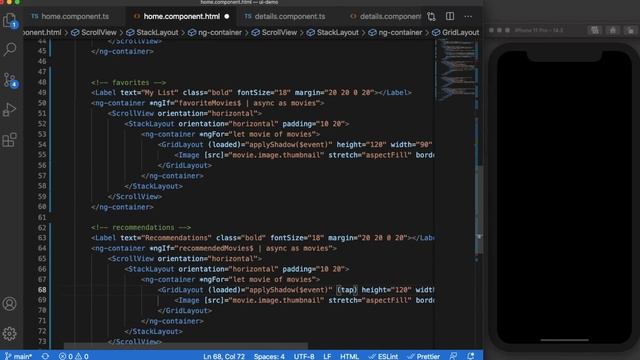
Task: Click the vertical editor scrollbar
Action: (x=479, y=209)
